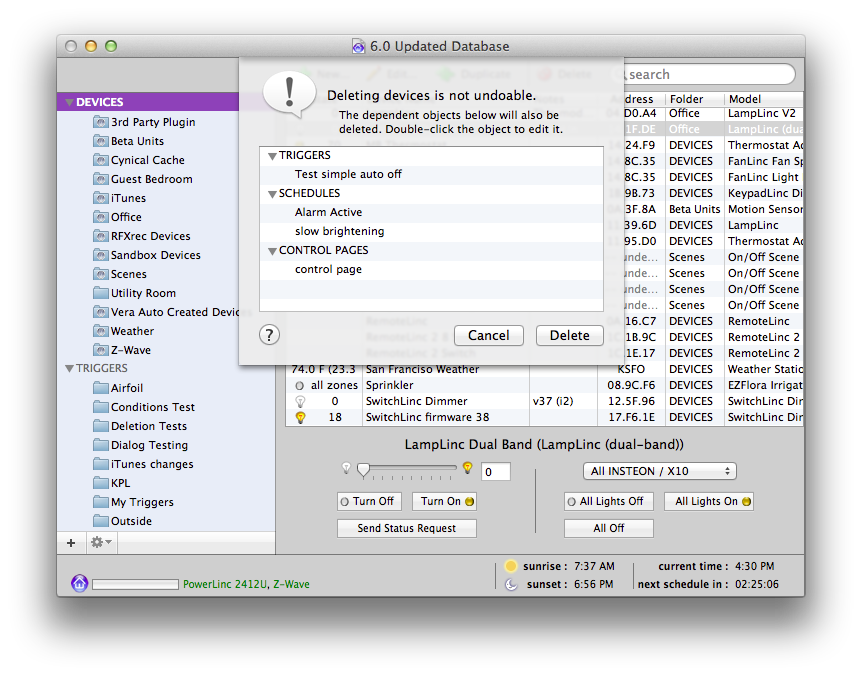Select Test simple auto off trigger

[x=348, y=174]
